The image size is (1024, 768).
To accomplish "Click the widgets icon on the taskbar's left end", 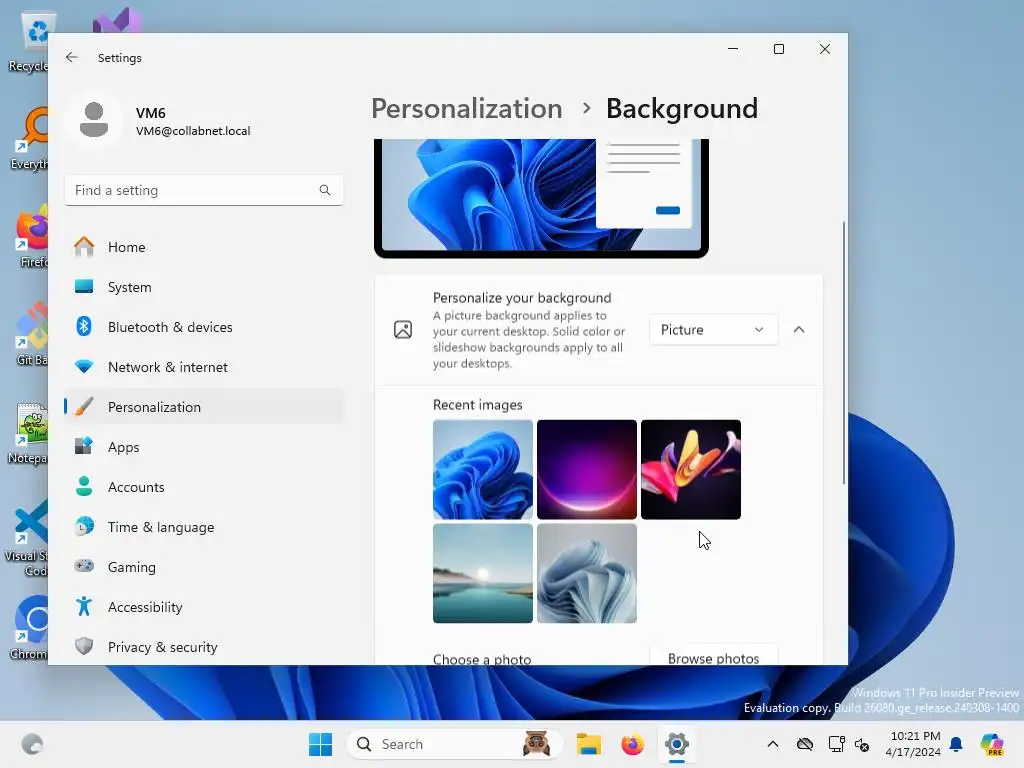I will pyautogui.click(x=32, y=744).
